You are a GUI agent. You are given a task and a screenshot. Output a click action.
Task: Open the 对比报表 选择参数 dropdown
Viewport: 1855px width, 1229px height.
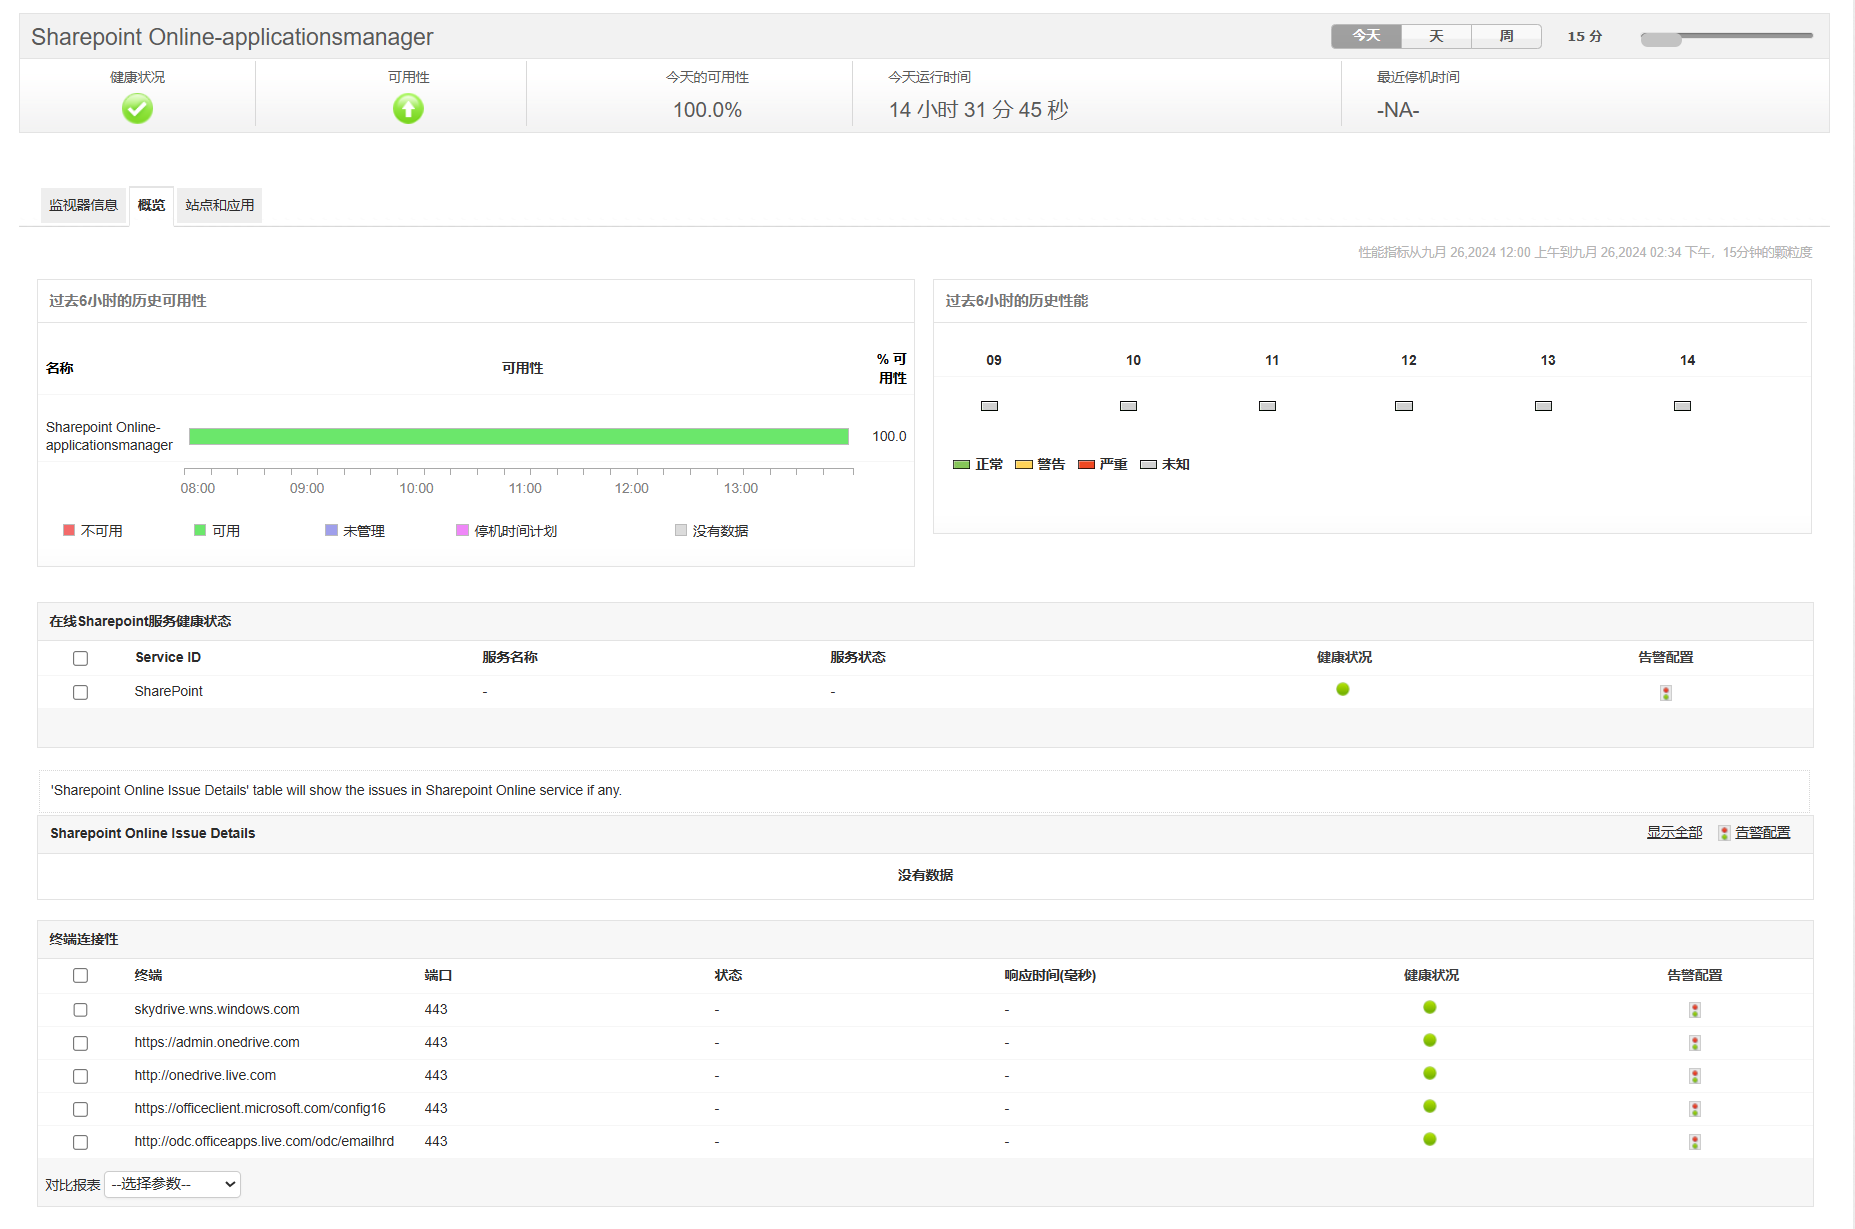[172, 1184]
